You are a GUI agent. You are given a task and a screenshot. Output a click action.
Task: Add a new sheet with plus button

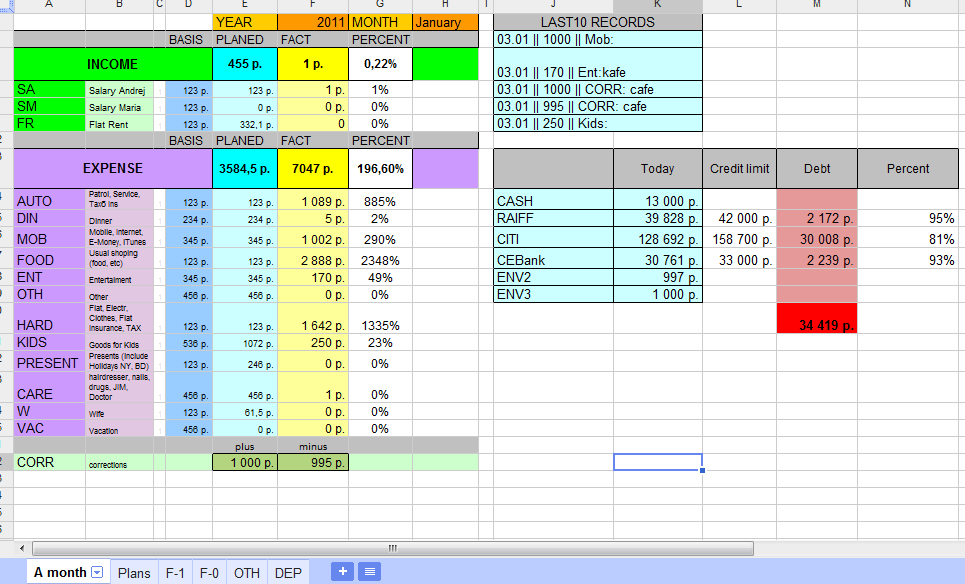342,572
